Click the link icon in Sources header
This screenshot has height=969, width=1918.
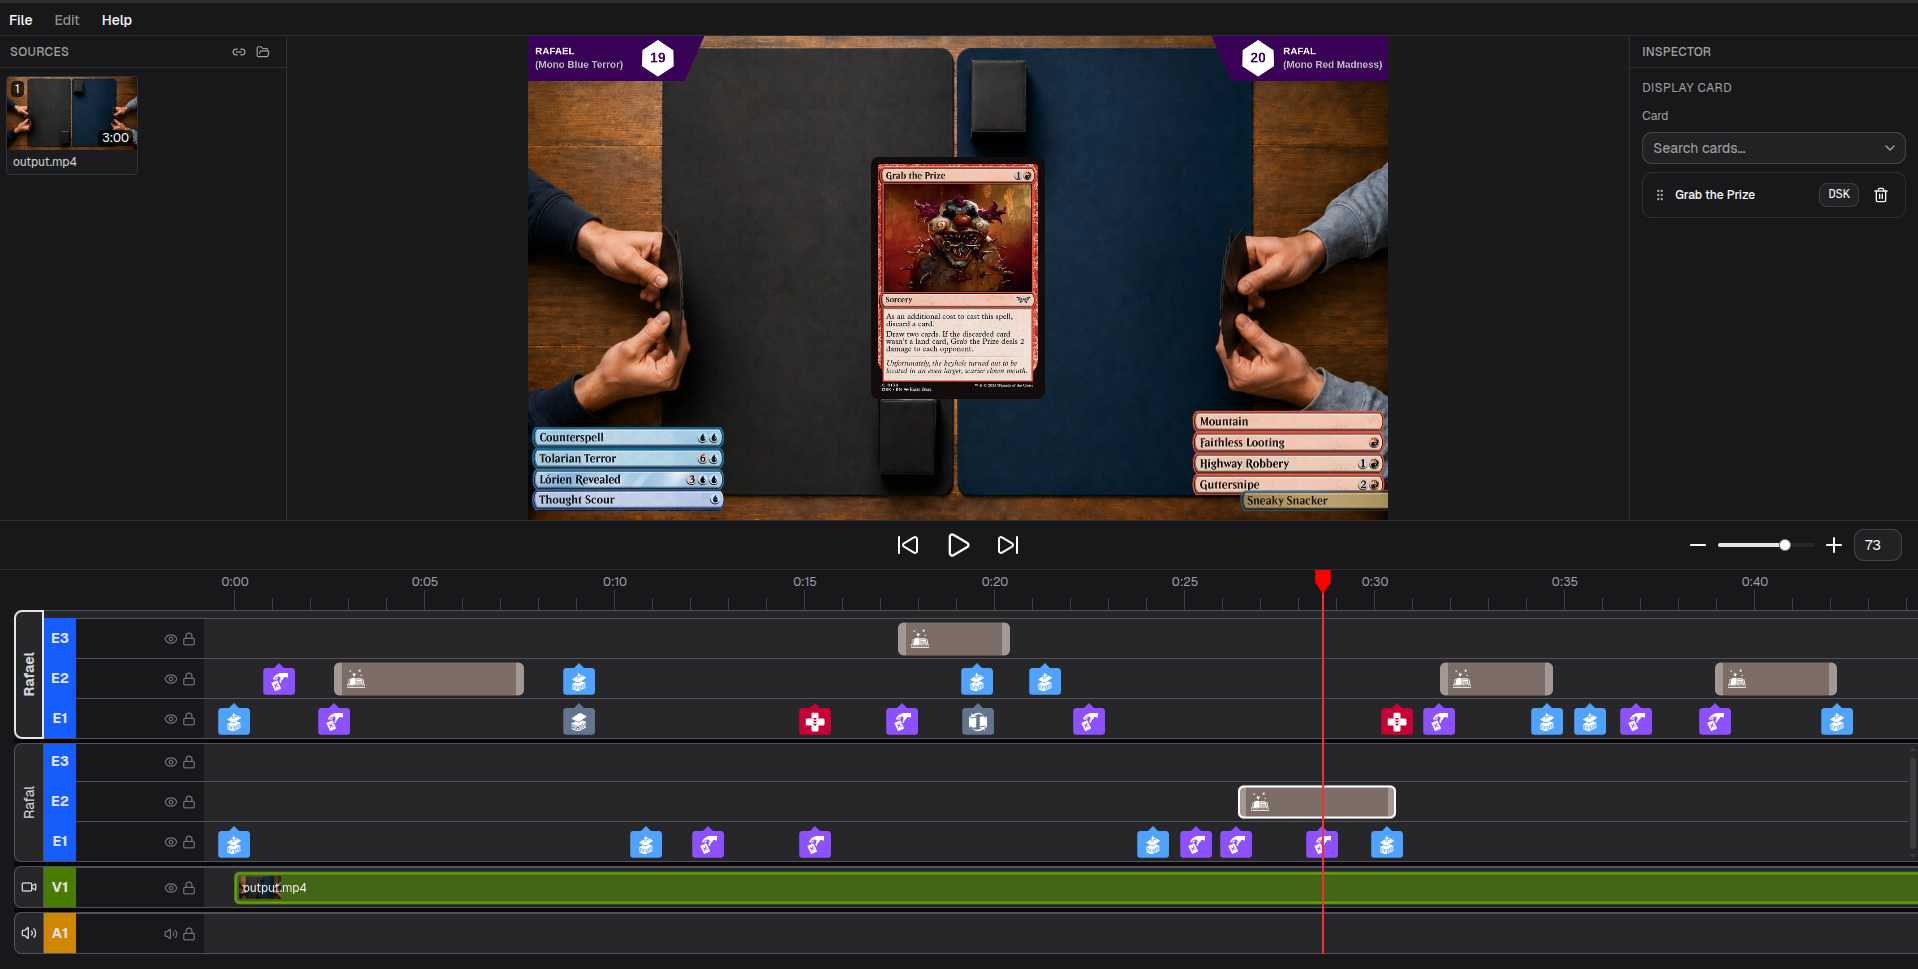239,52
